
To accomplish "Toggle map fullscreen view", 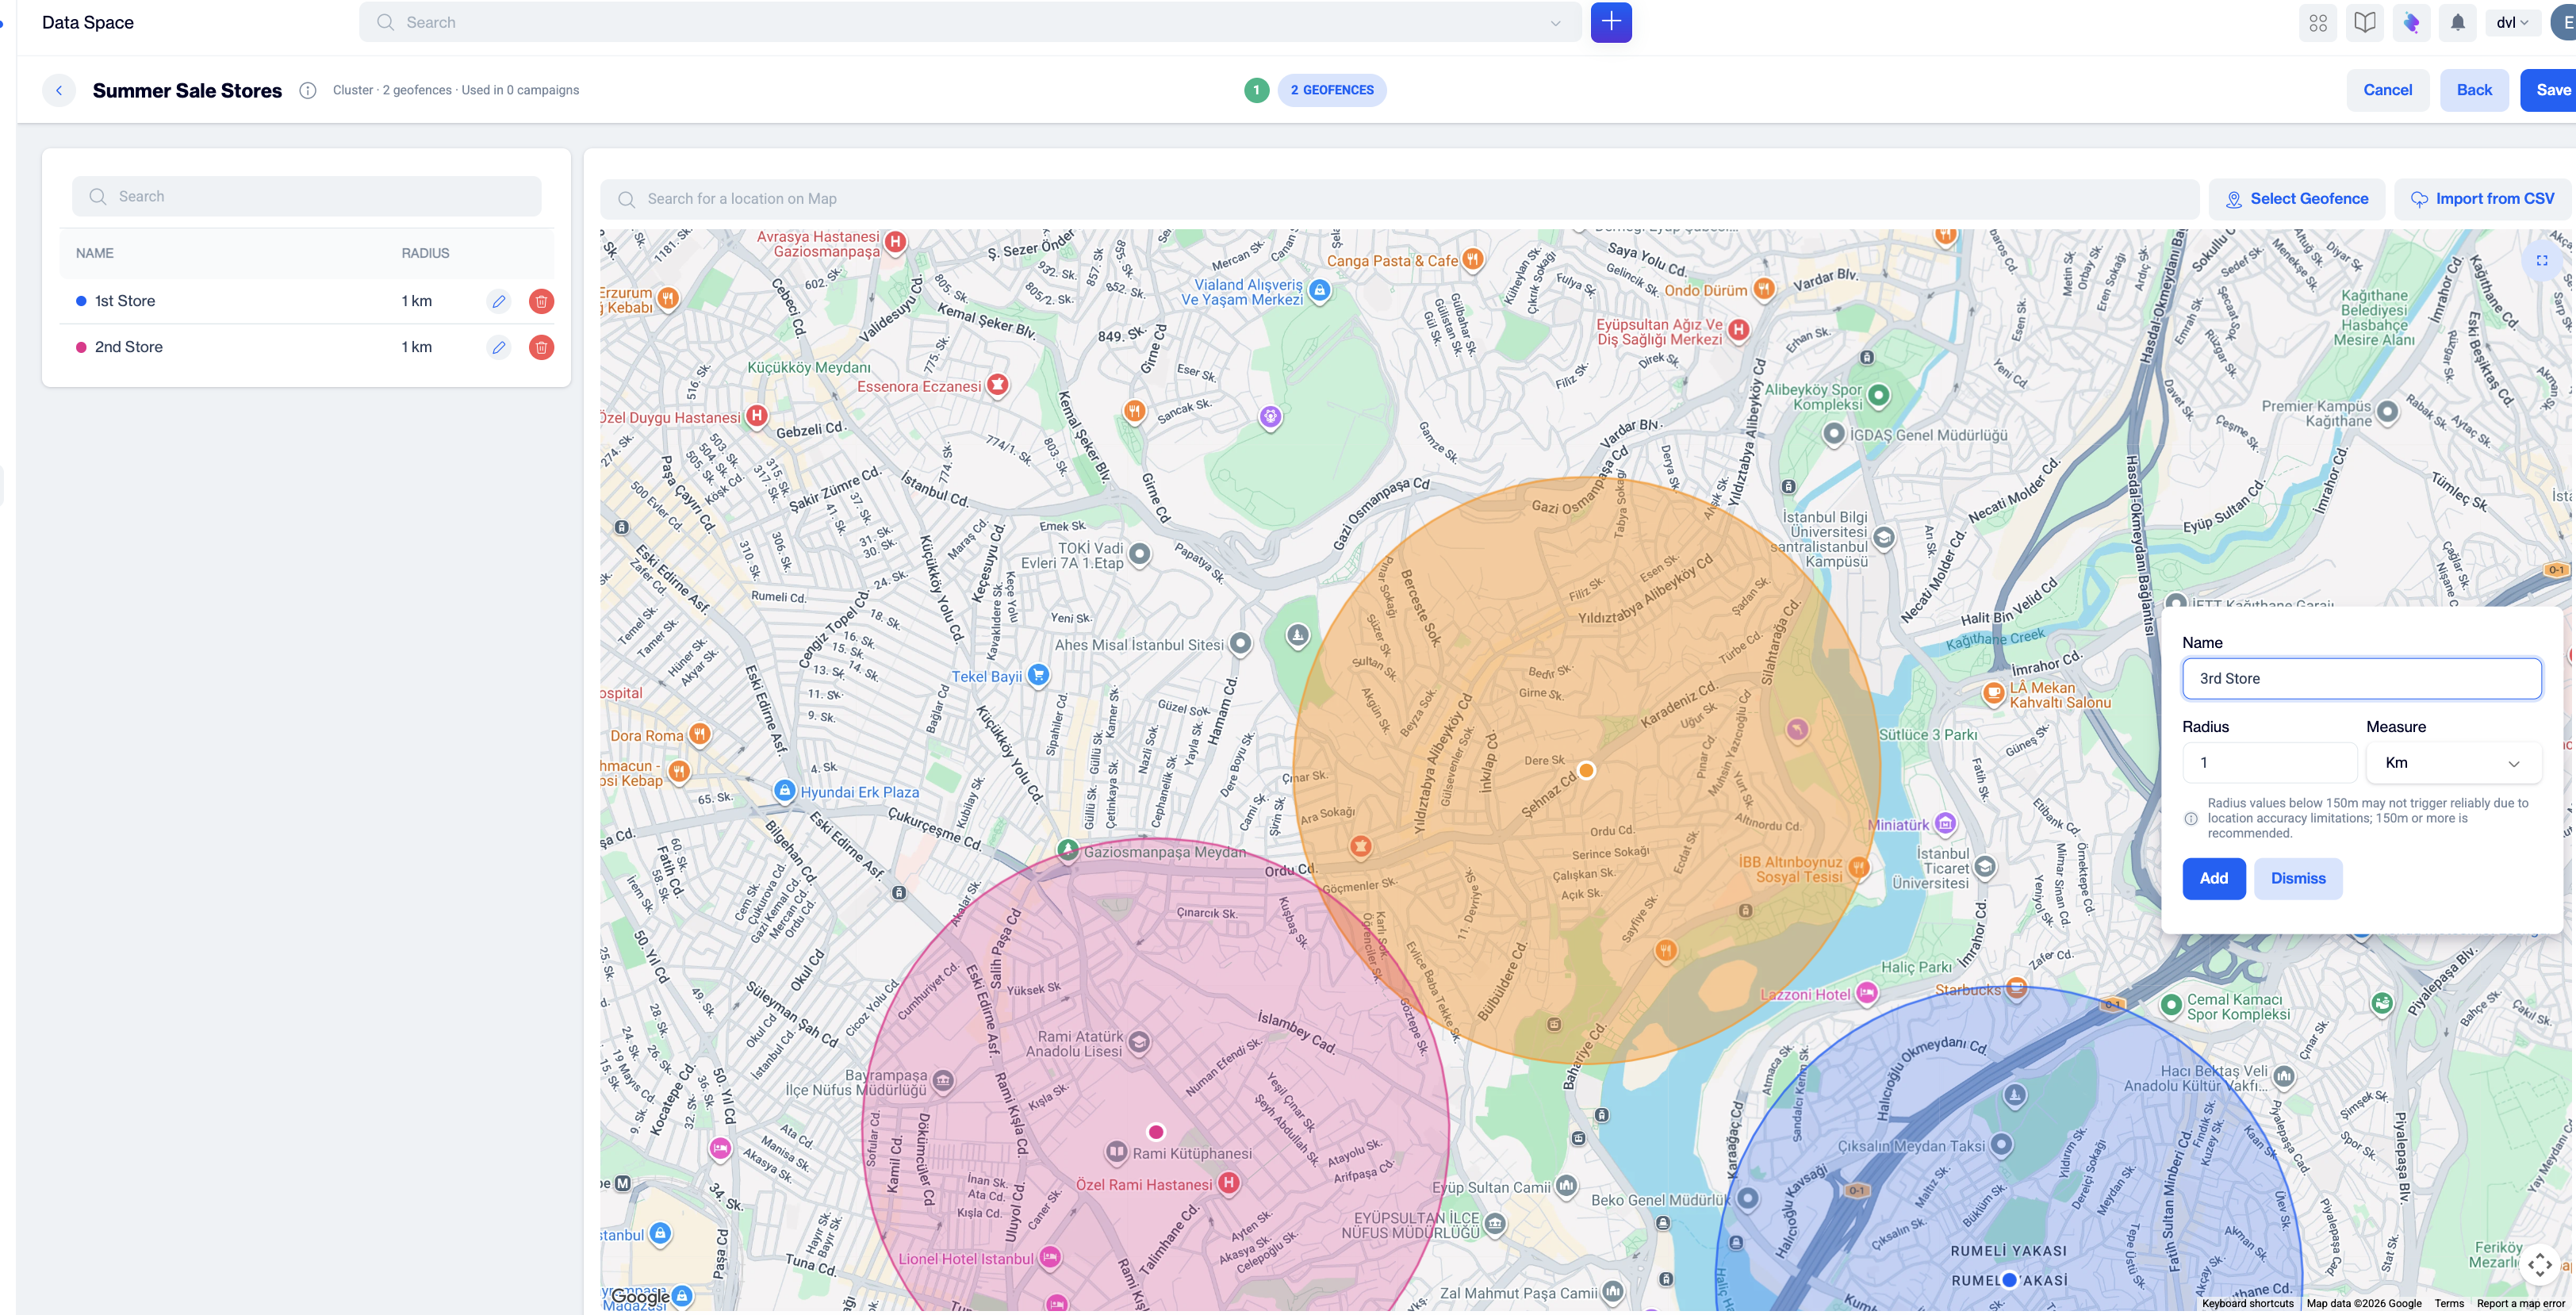I will tap(2542, 261).
